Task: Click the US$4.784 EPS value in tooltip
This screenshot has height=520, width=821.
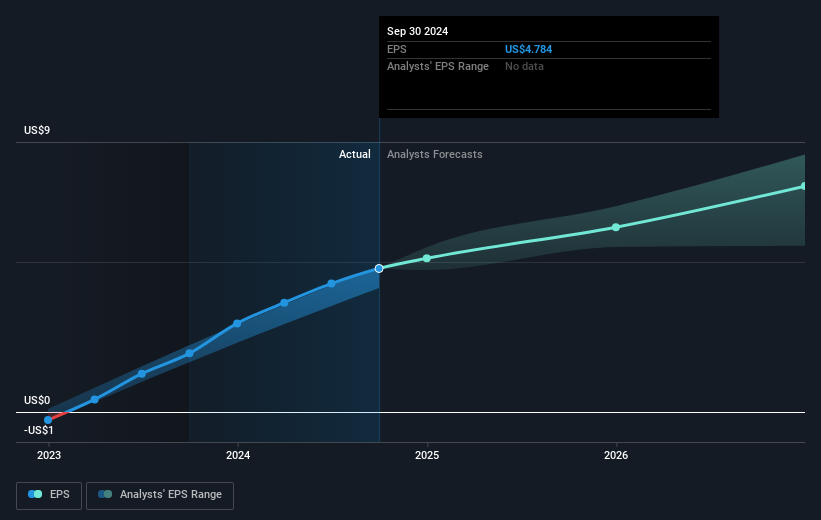Action: (528, 49)
